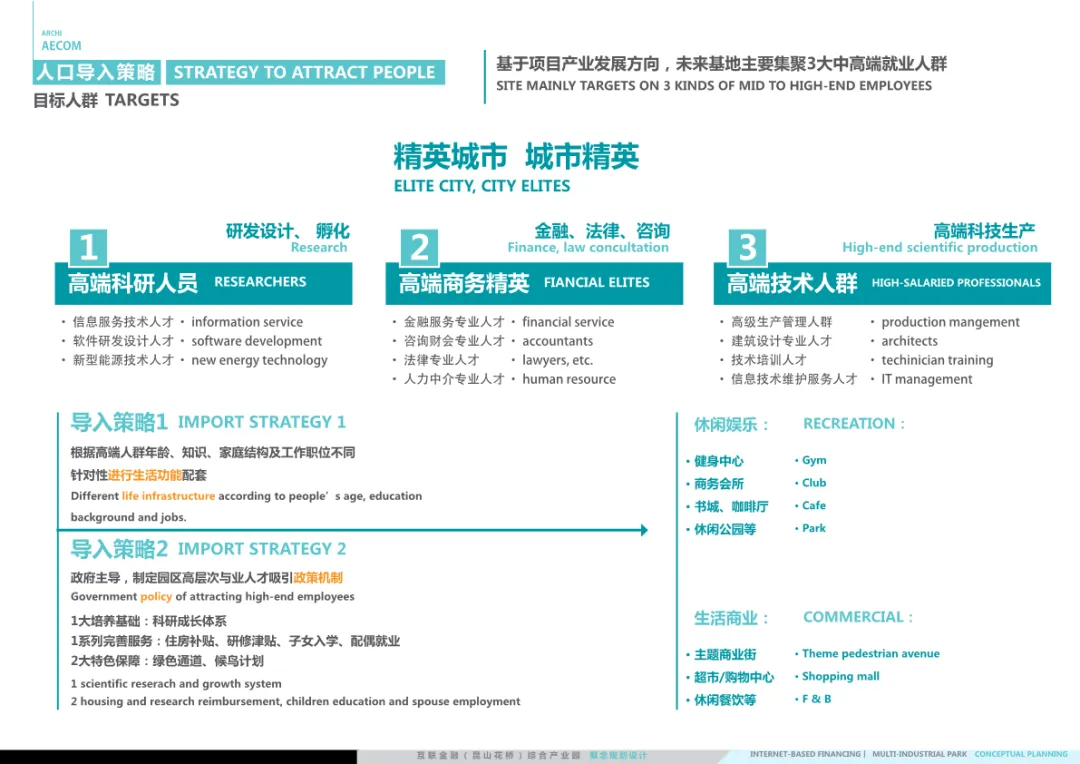Viewport: 1080px width, 764px height.
Task: Click the 'IMPORT STRATEGY 2' heading
Action: click(x=262, y=549)
